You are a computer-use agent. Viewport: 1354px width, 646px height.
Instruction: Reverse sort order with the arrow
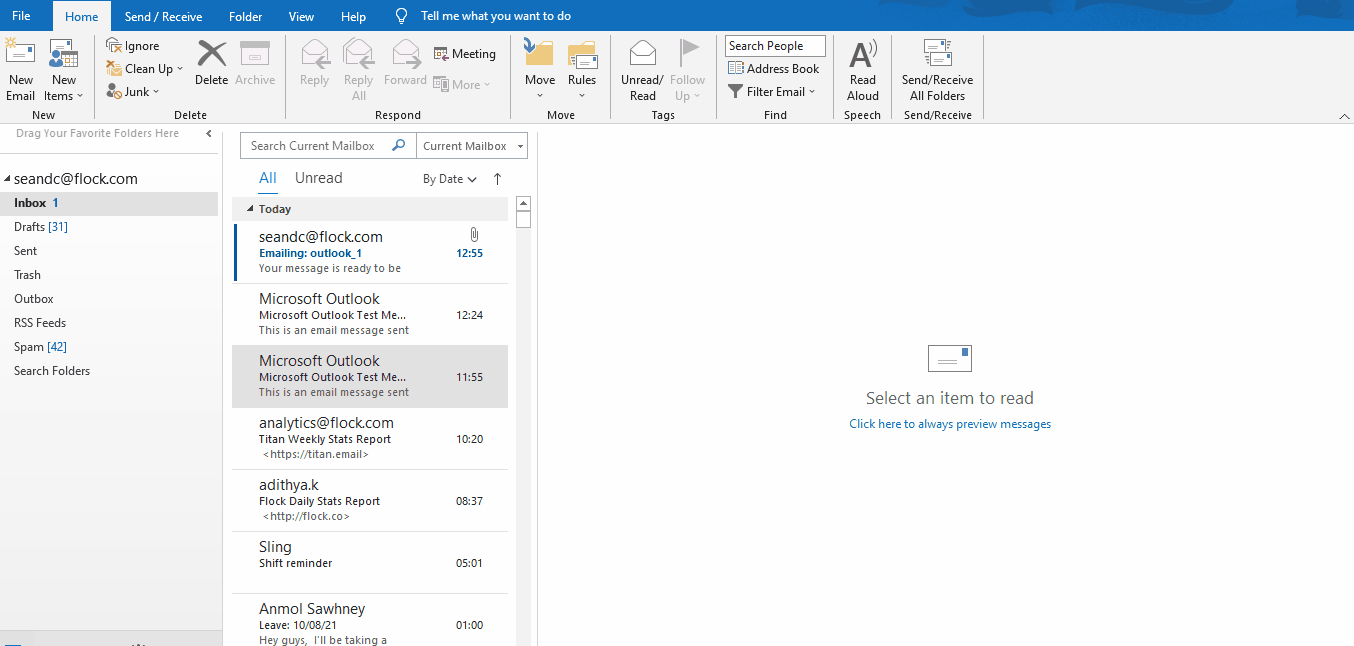point(497,179)
